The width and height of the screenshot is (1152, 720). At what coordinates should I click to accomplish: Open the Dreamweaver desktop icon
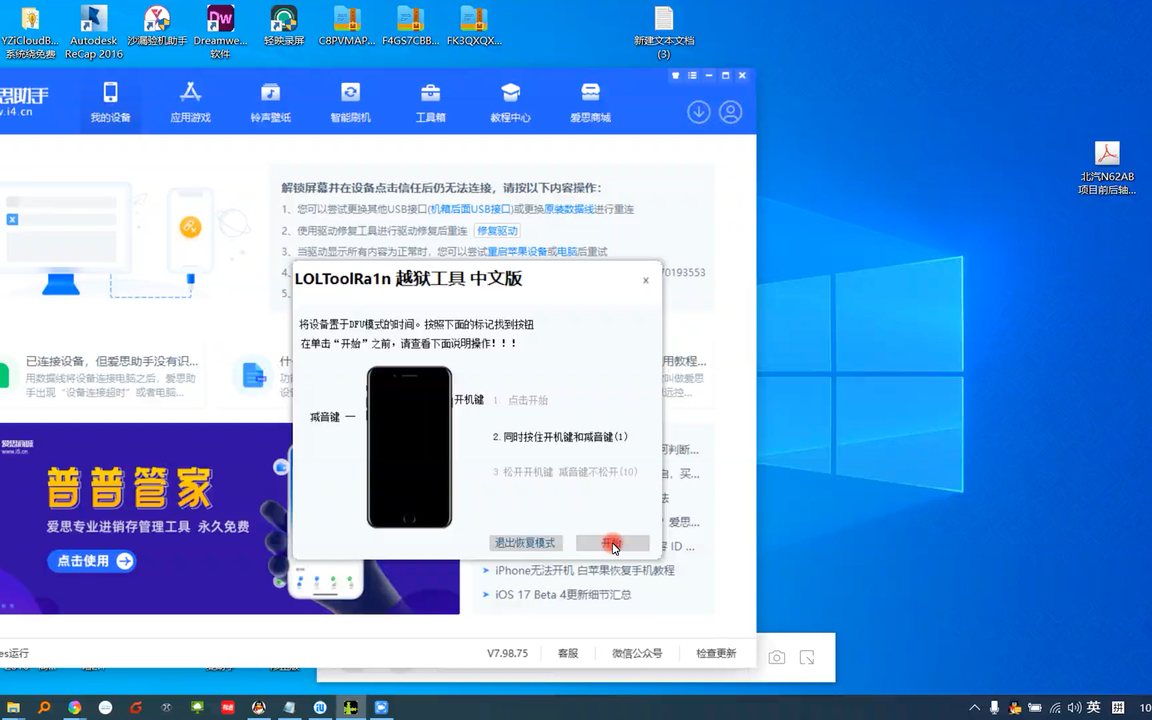tap(220, 32)
